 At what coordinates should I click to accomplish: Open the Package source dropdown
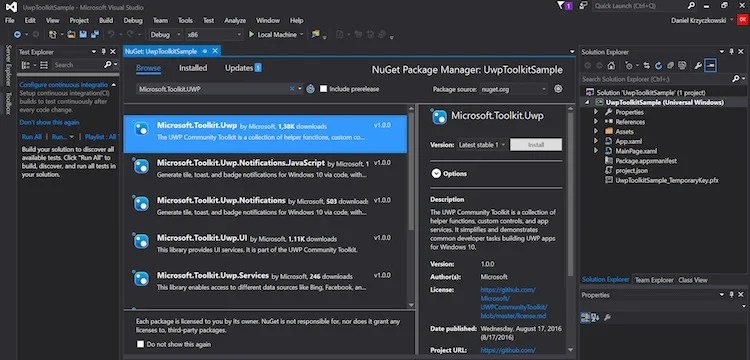click(x=515, y=89)
